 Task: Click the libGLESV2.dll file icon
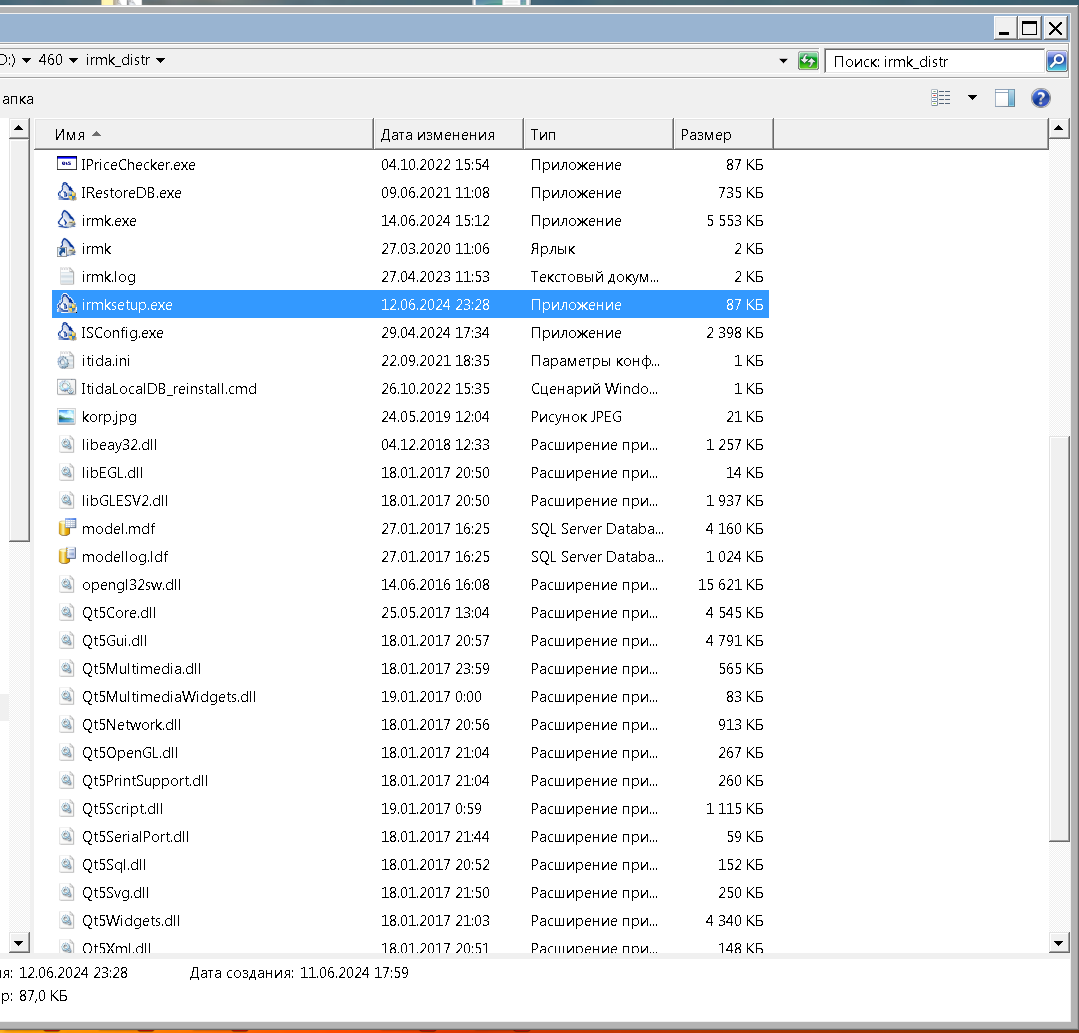pos(66,500)
